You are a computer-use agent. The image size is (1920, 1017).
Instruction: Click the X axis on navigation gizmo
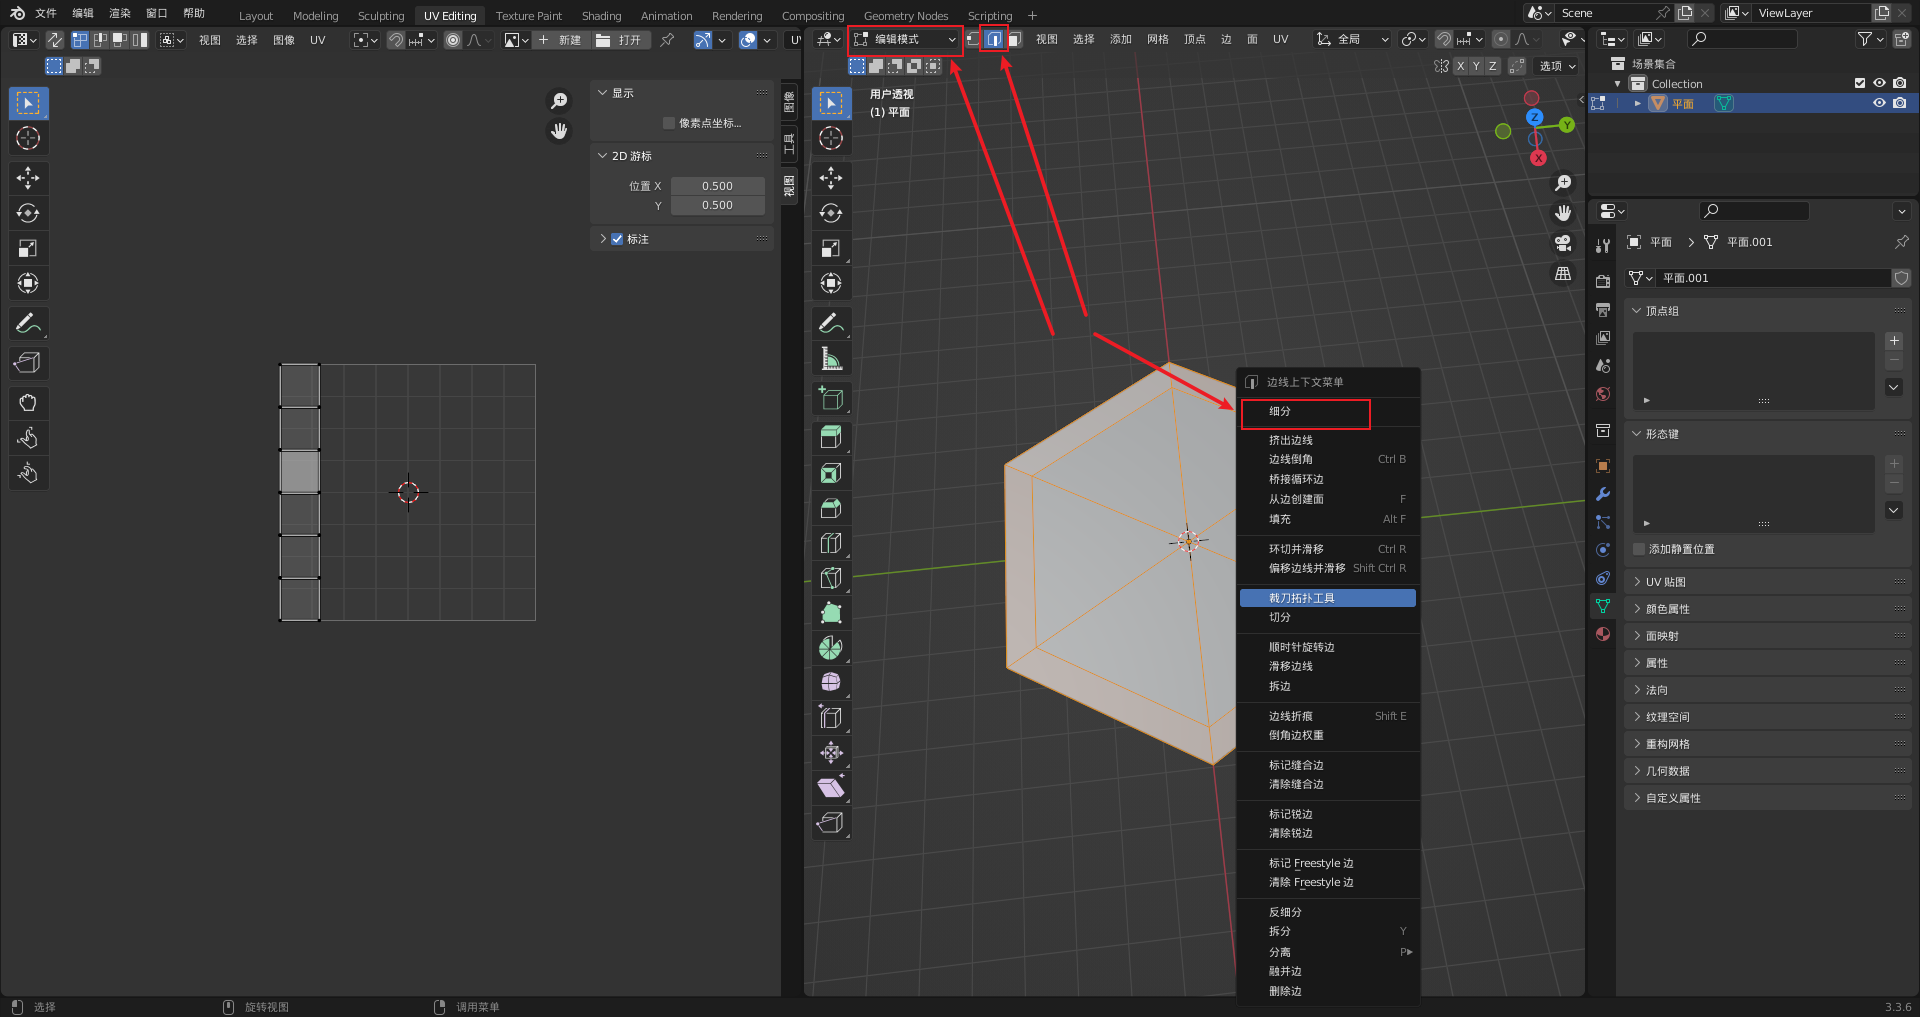coord(1538,158)
